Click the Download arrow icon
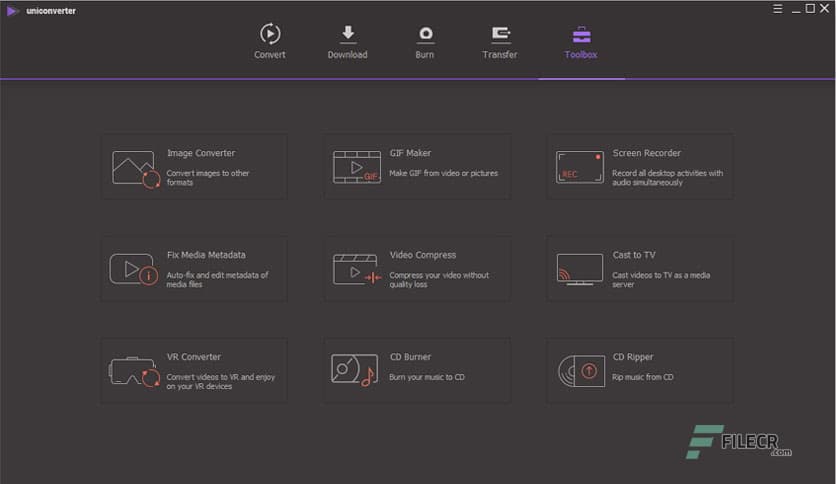This screenshot has height=484, width=836. coord(348,34)
